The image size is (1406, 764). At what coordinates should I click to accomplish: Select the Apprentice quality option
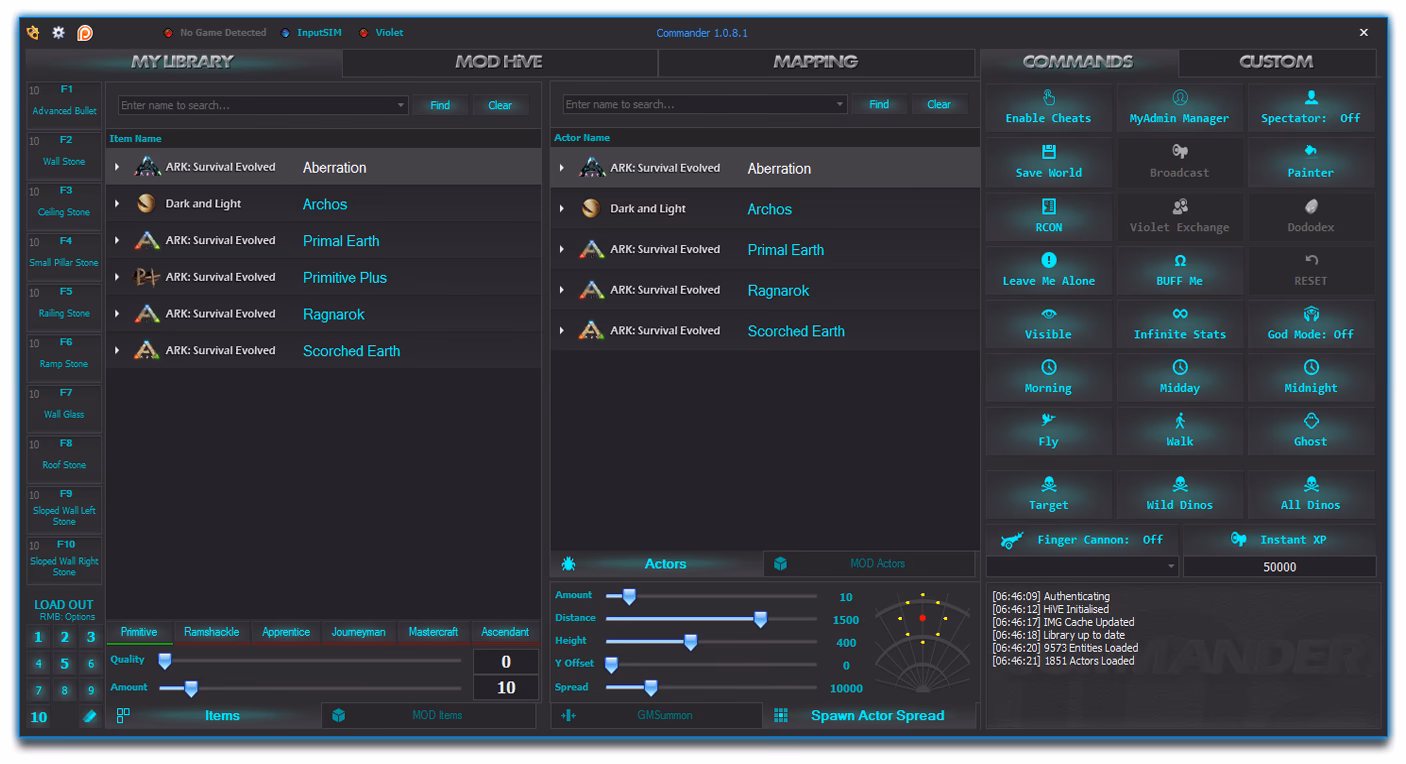286,632
